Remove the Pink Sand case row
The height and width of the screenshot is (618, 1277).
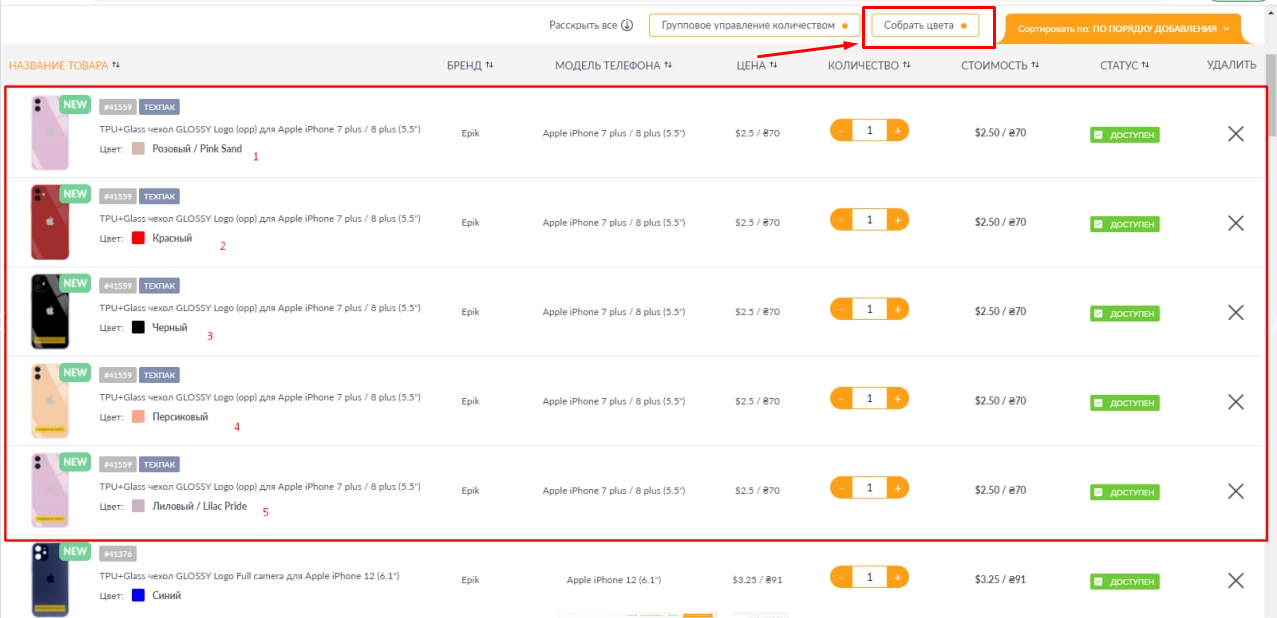point(1235,134)
